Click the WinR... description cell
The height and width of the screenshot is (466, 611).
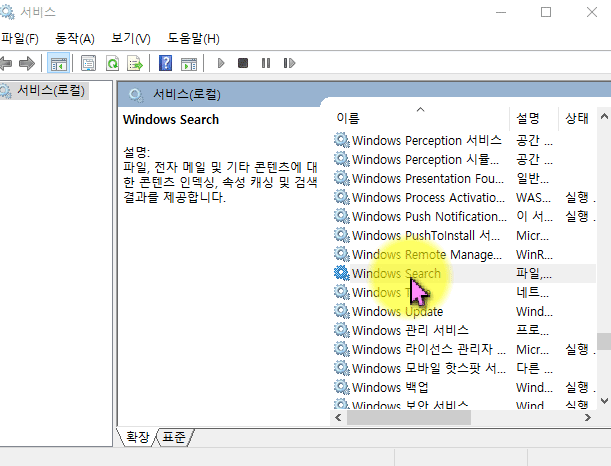[534, 255]
